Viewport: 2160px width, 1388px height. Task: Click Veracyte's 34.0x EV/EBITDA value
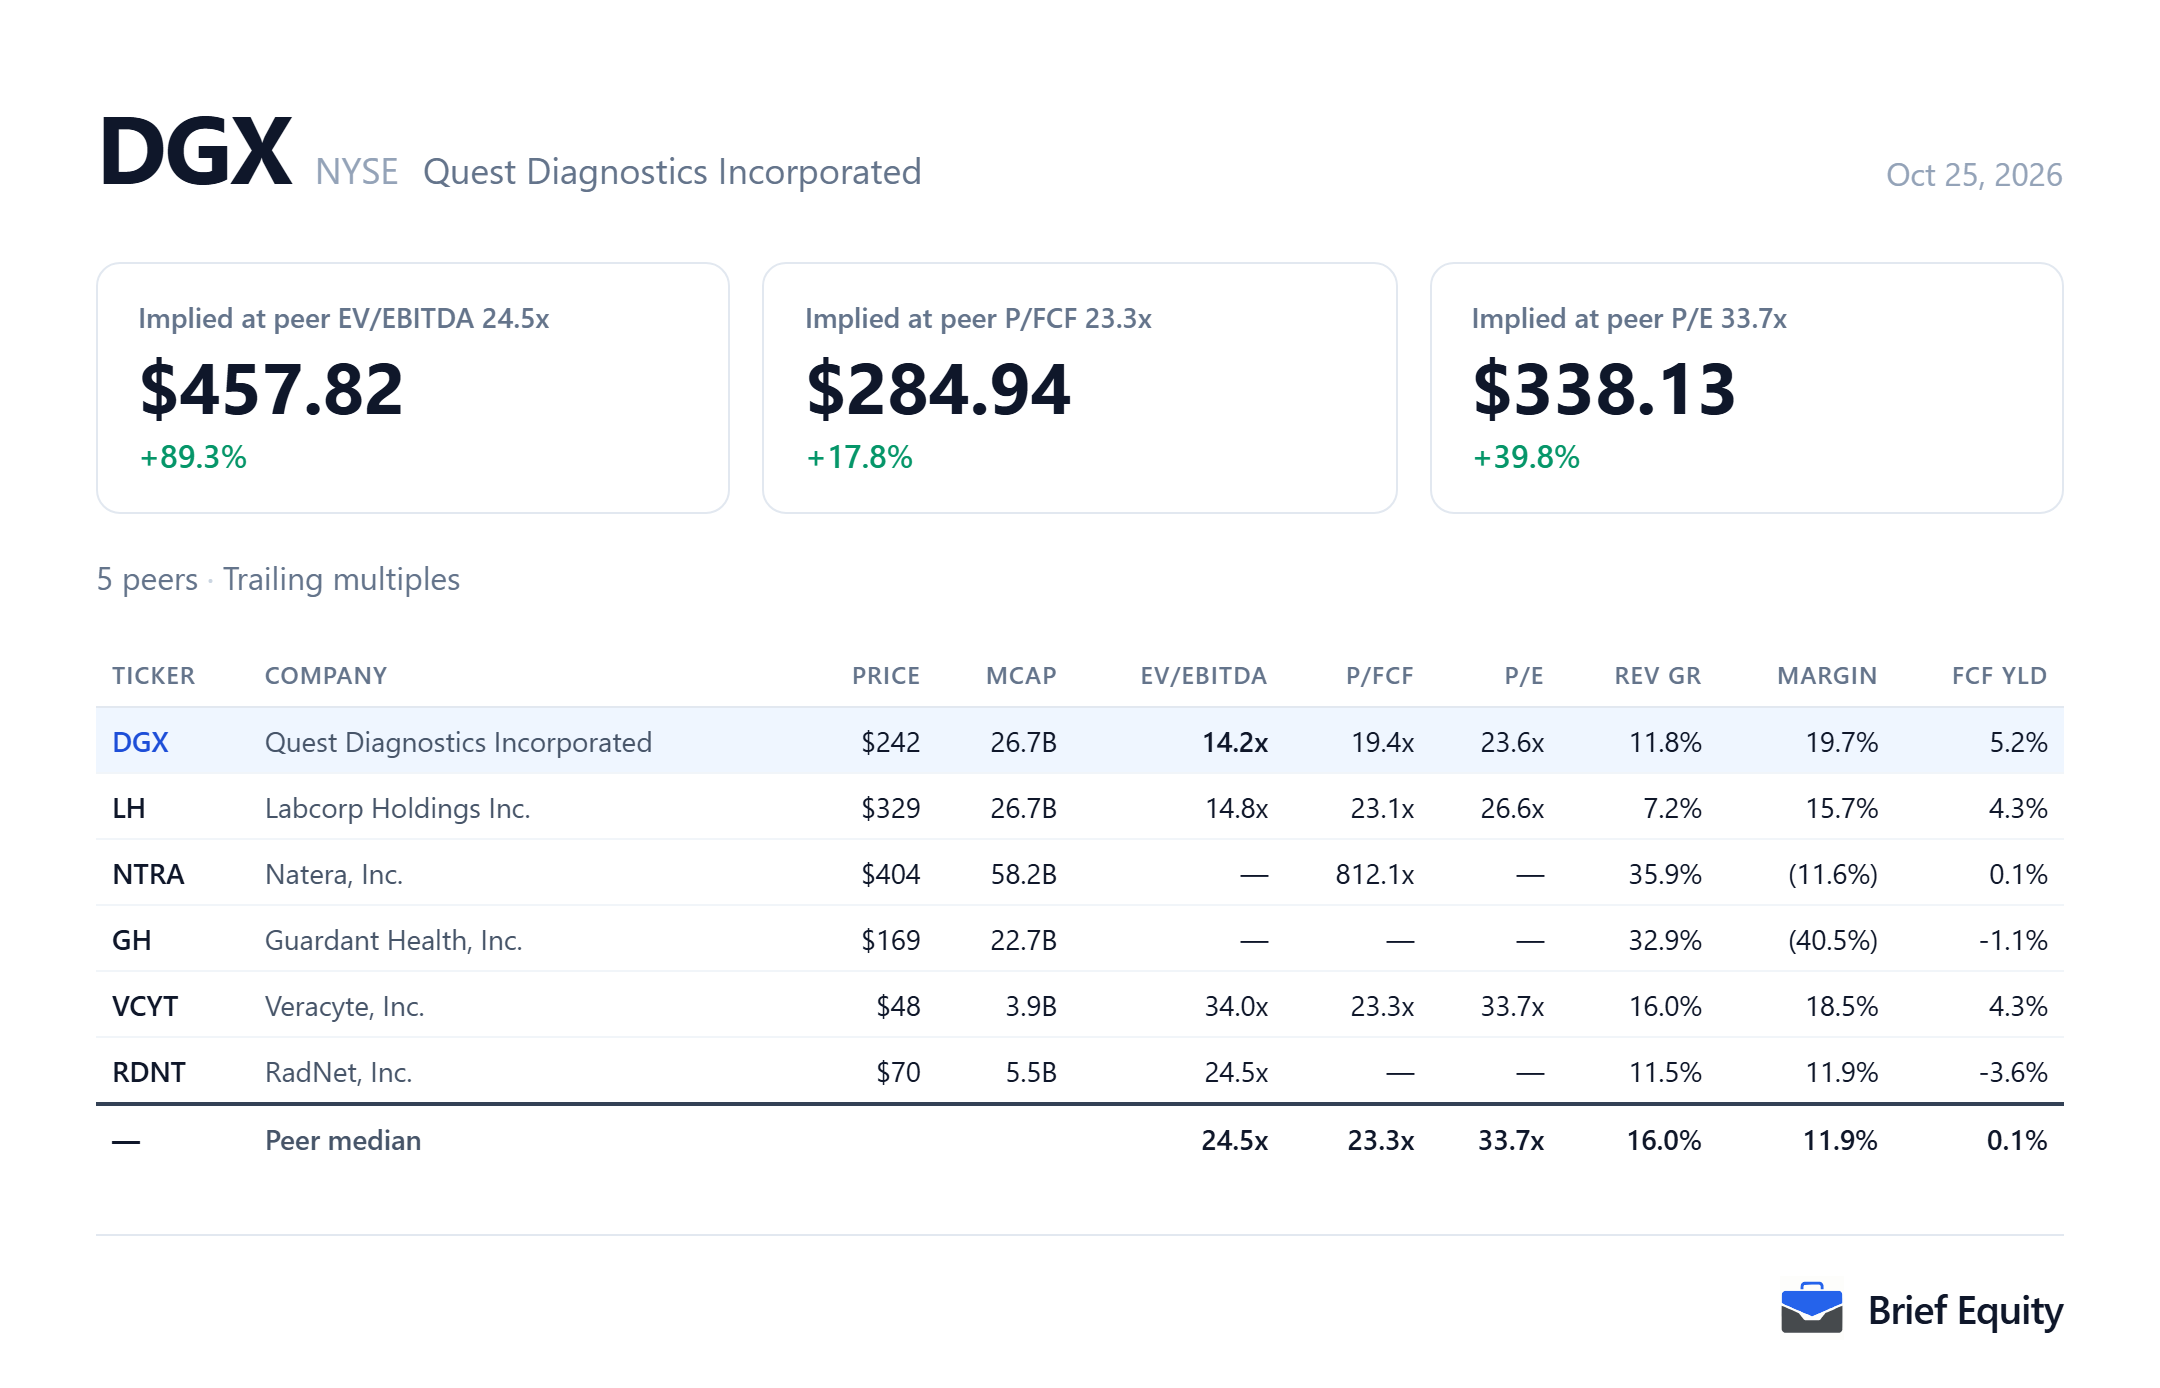pos(1236,1006)
